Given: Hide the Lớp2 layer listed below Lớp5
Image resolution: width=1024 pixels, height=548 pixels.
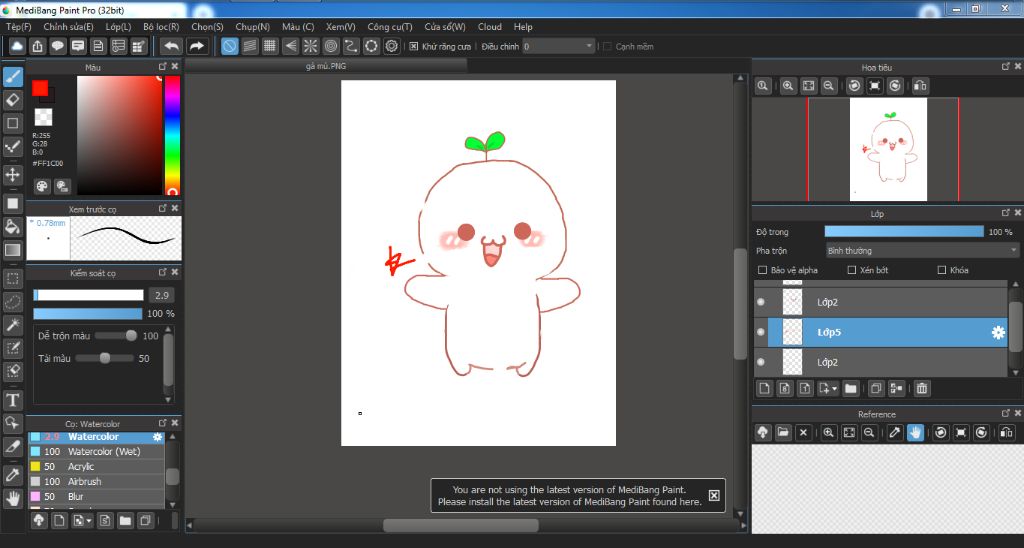Looking at the screenshot, I should (x=761, y=362).
